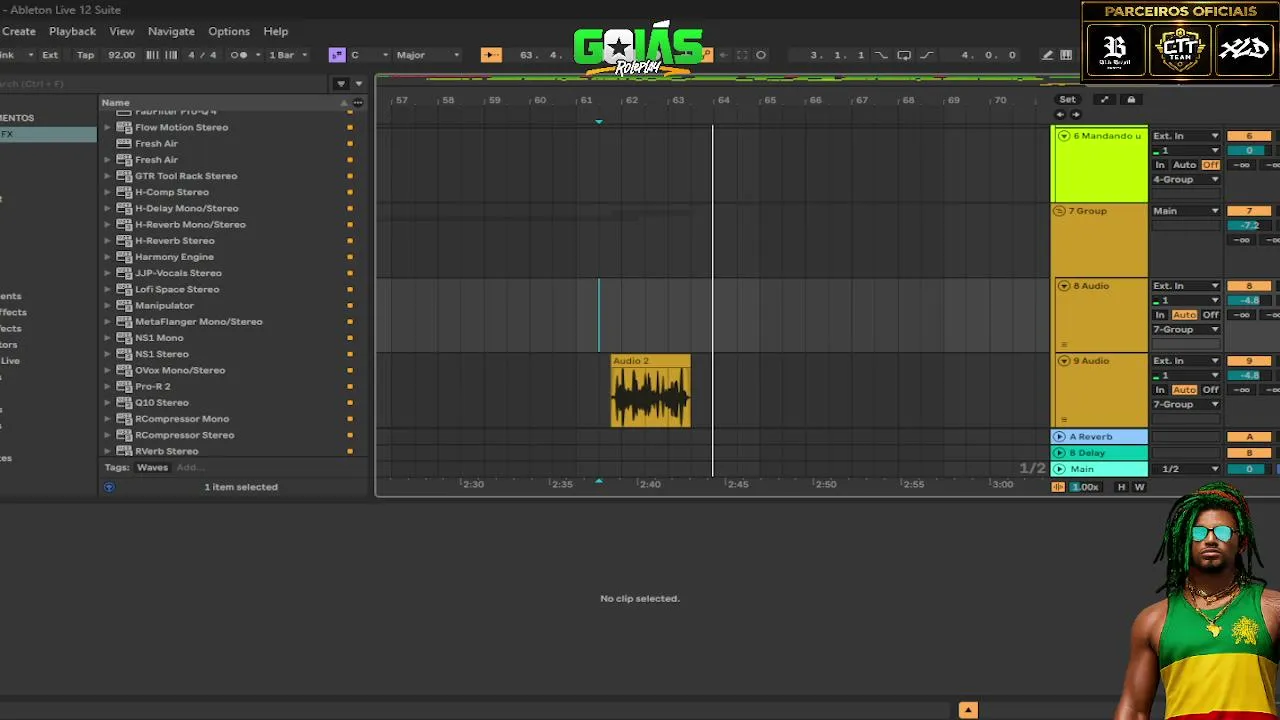
Task: Enable the Follow playback button
Action: [x=491, y=55]
